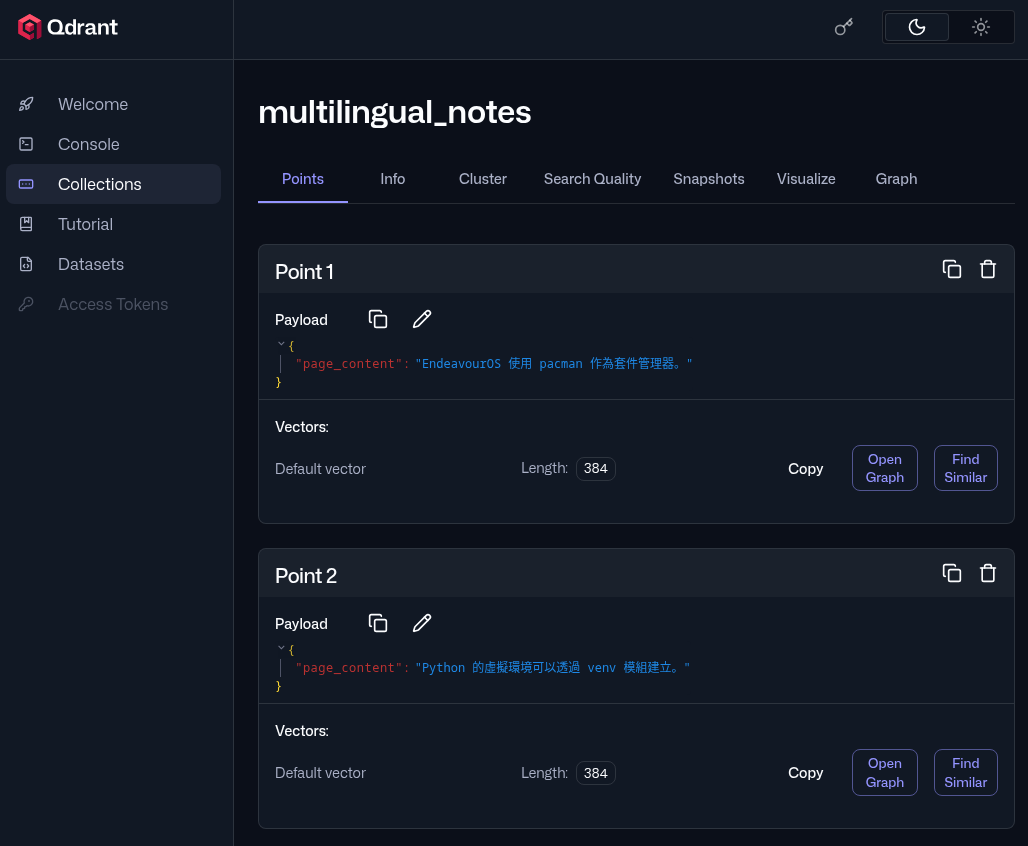Go to Console in the sidebar

point(88,144)
